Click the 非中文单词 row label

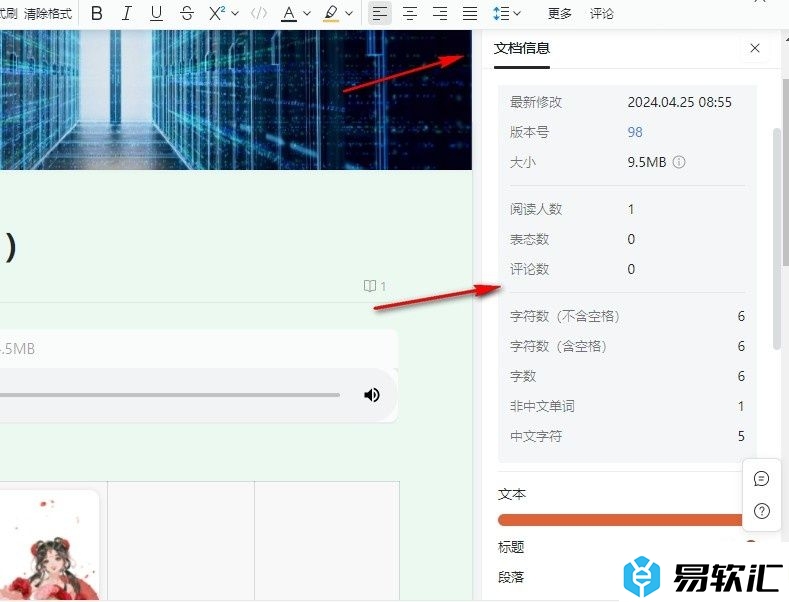tap(542, 406)
